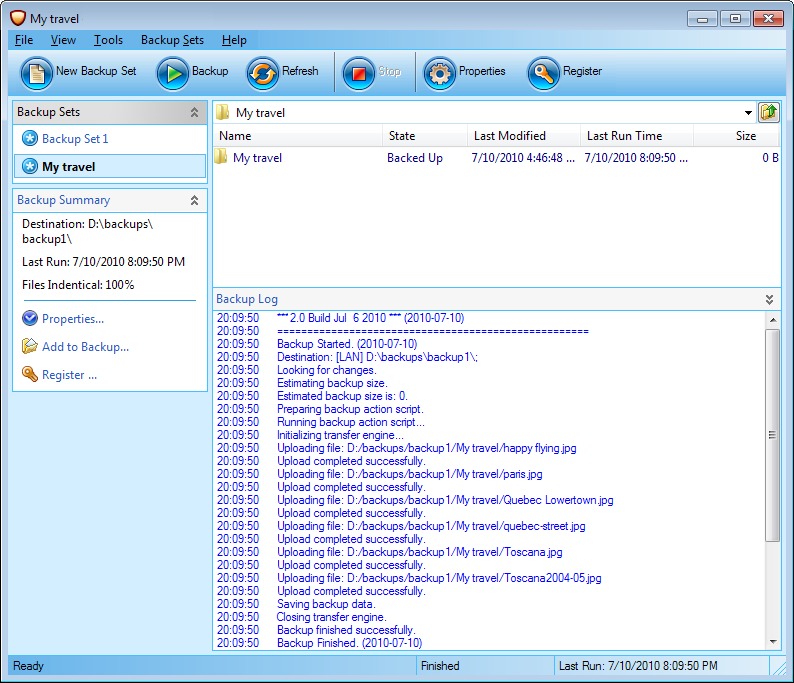Click the Register key icon in toolbar
794x683 pixels.
click(544, 73)
